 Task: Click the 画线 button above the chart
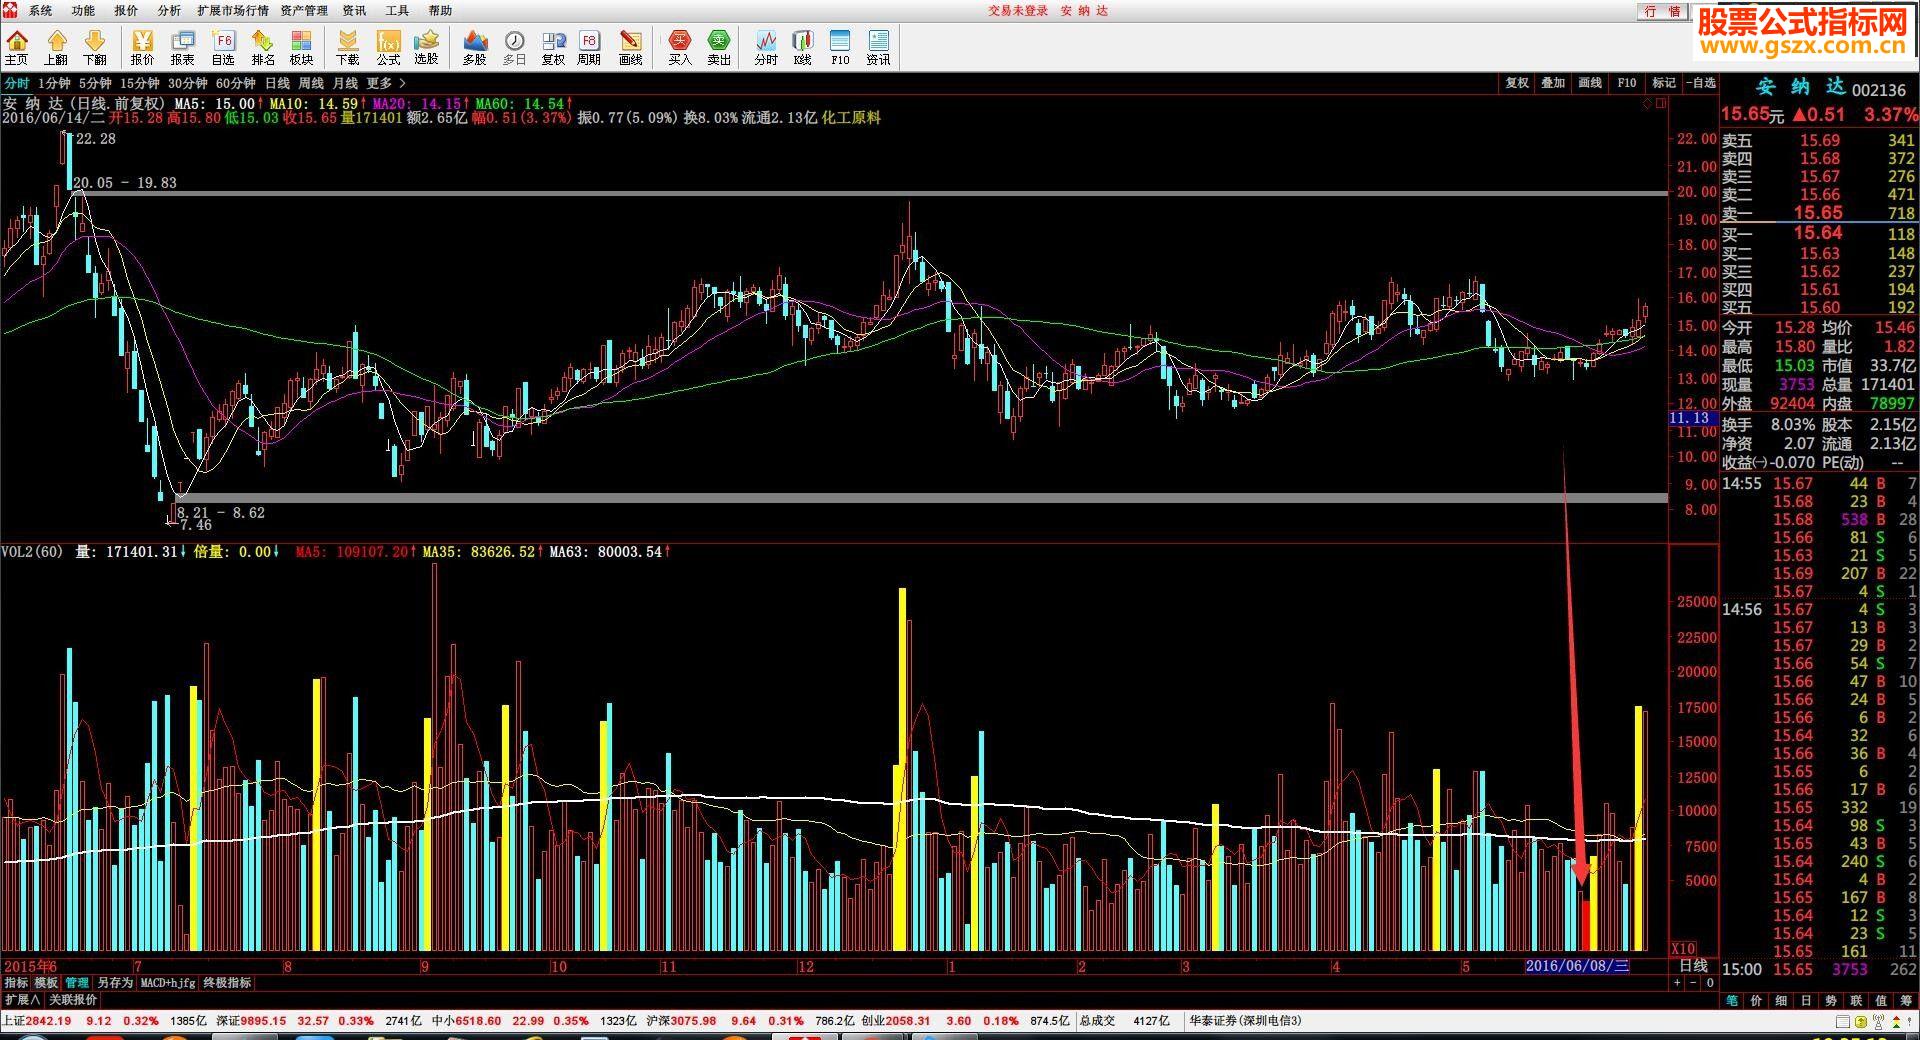point(1590,83)
